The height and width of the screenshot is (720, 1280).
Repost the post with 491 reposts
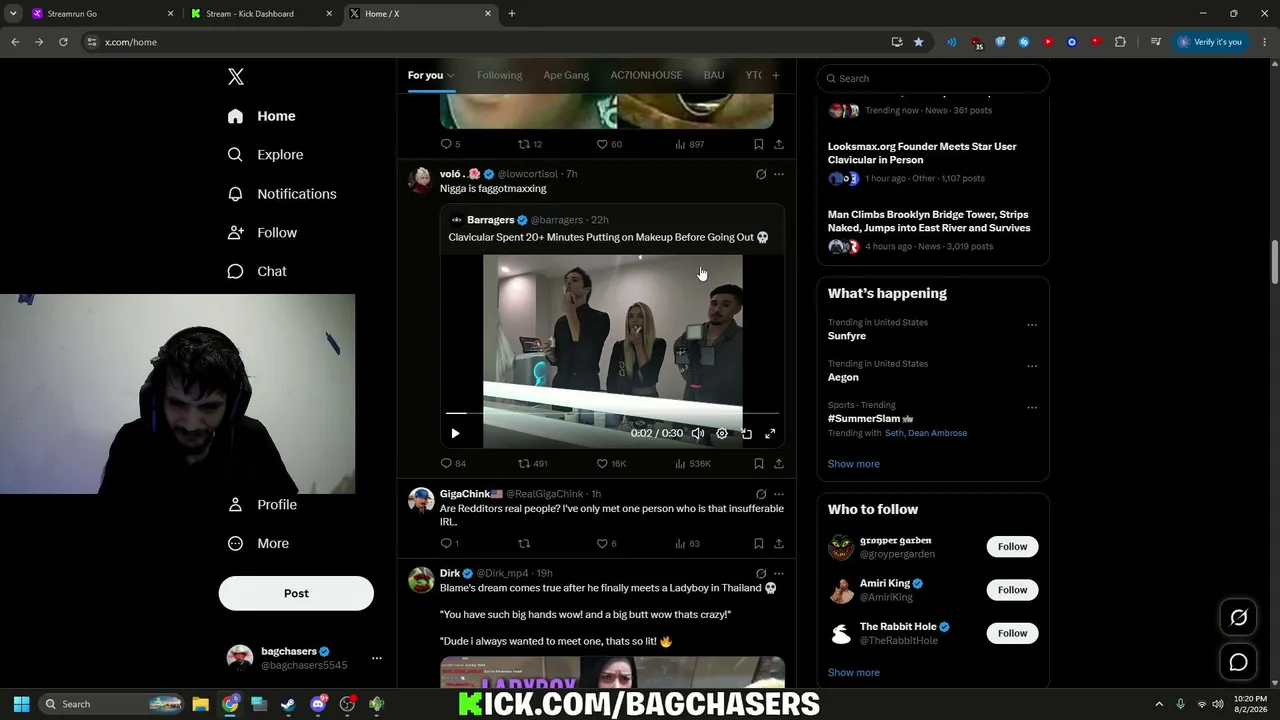[532, 464]
